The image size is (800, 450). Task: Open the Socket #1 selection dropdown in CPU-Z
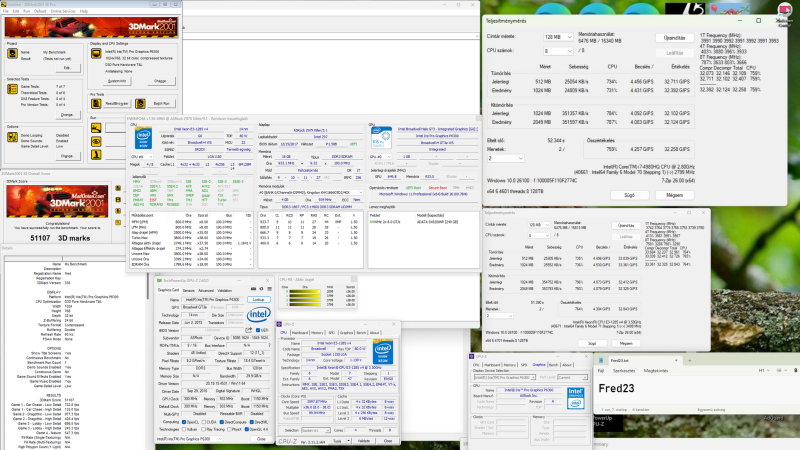click(315, 431)
